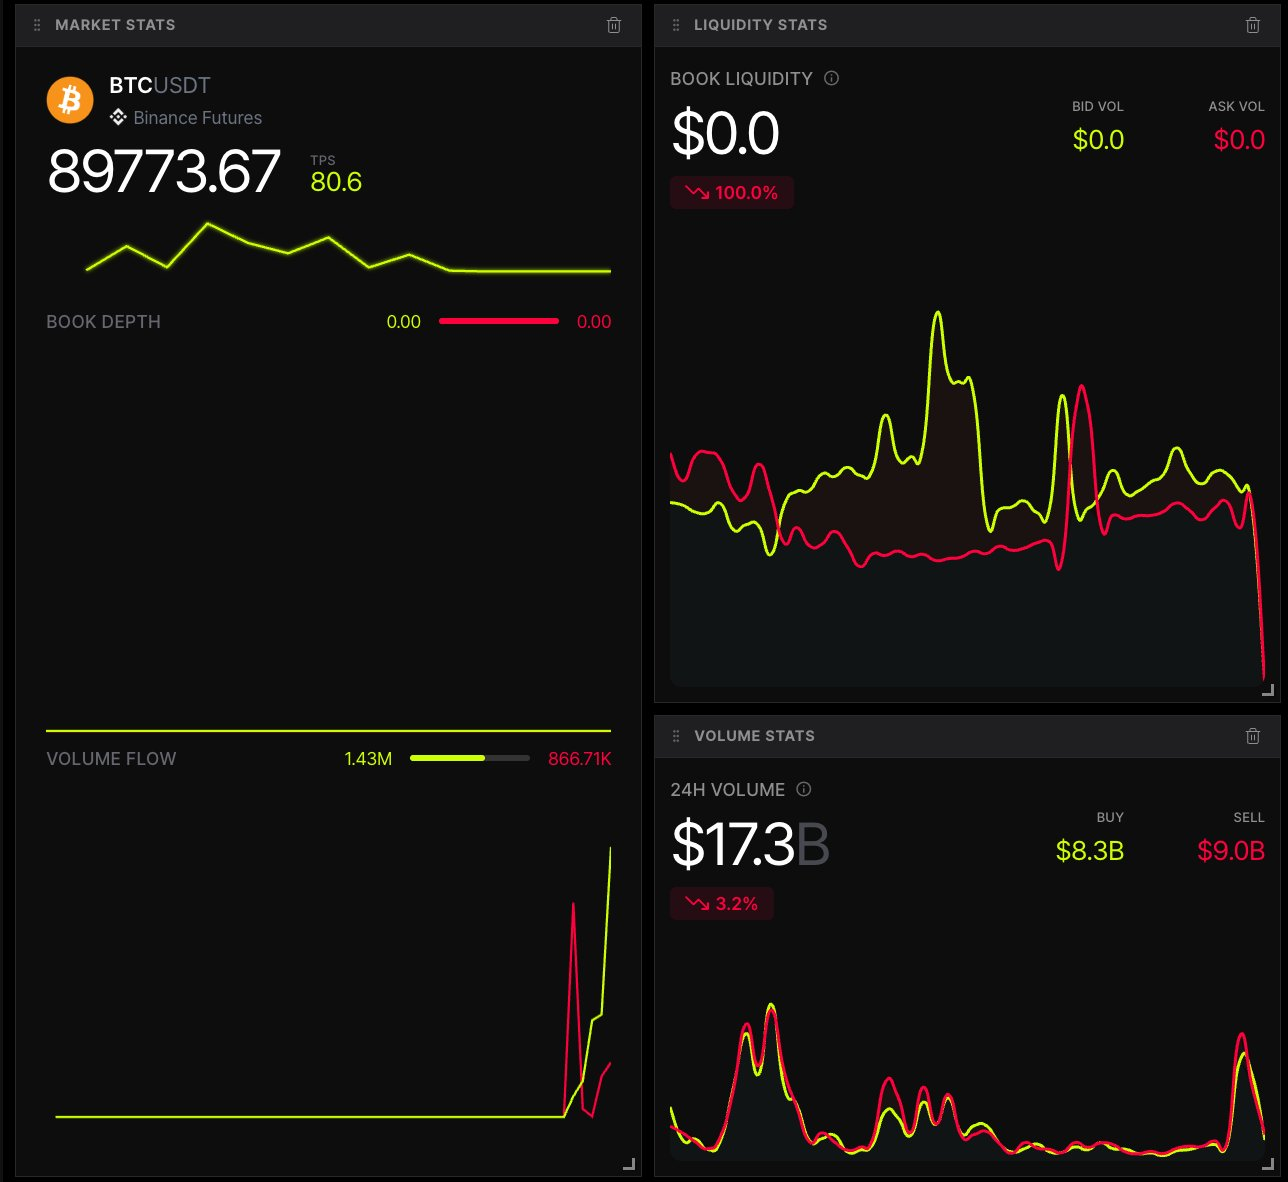Click the trash icon on VOLUME STATS panel
1288x1182 pixels.
tap(1253, 735)
